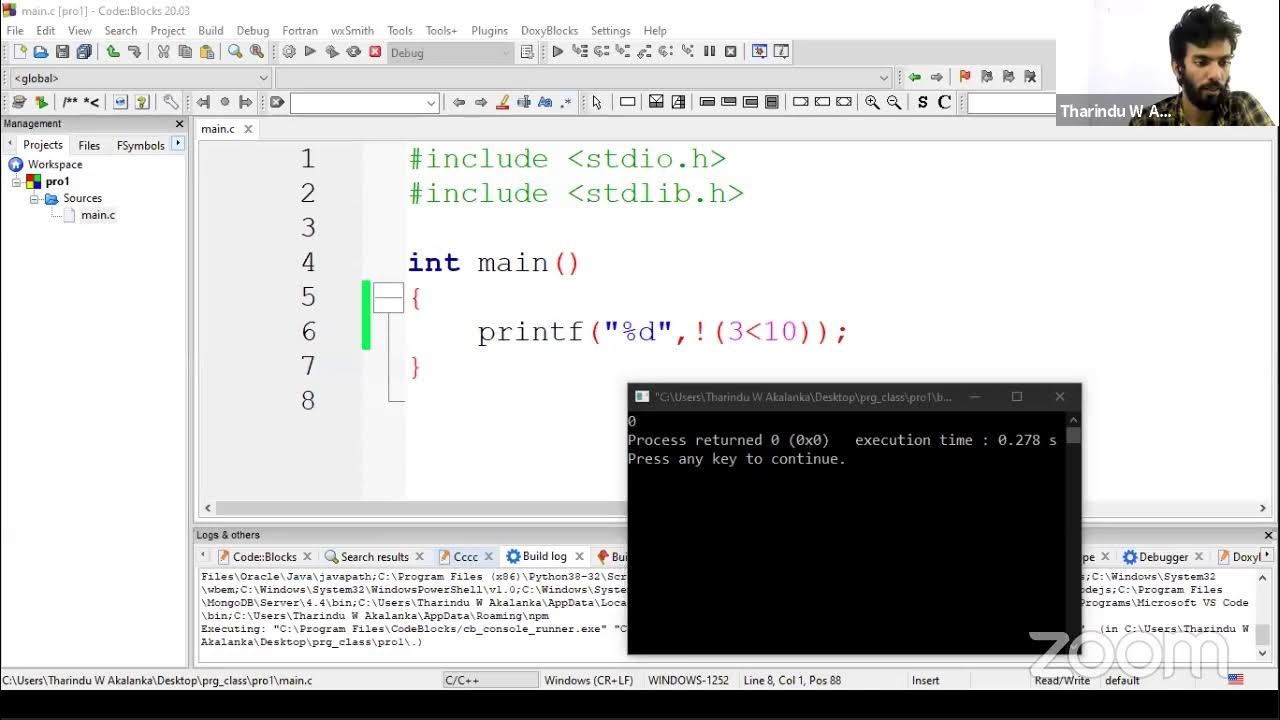Open the <global> scope dropdown
This screenshot has width=1280, height=720.
264,78
